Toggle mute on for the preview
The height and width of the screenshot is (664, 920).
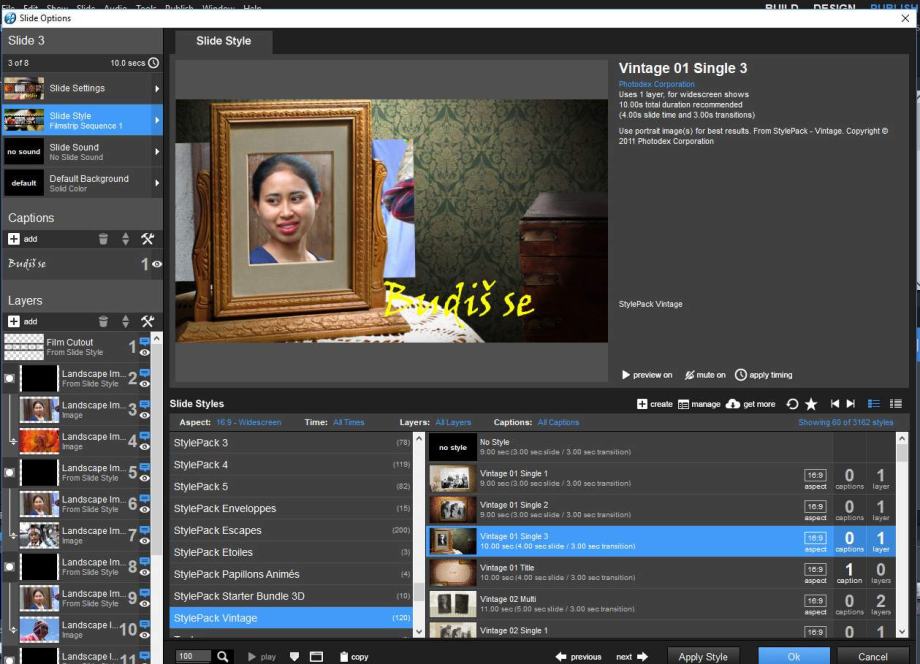[x=705, y=375]
